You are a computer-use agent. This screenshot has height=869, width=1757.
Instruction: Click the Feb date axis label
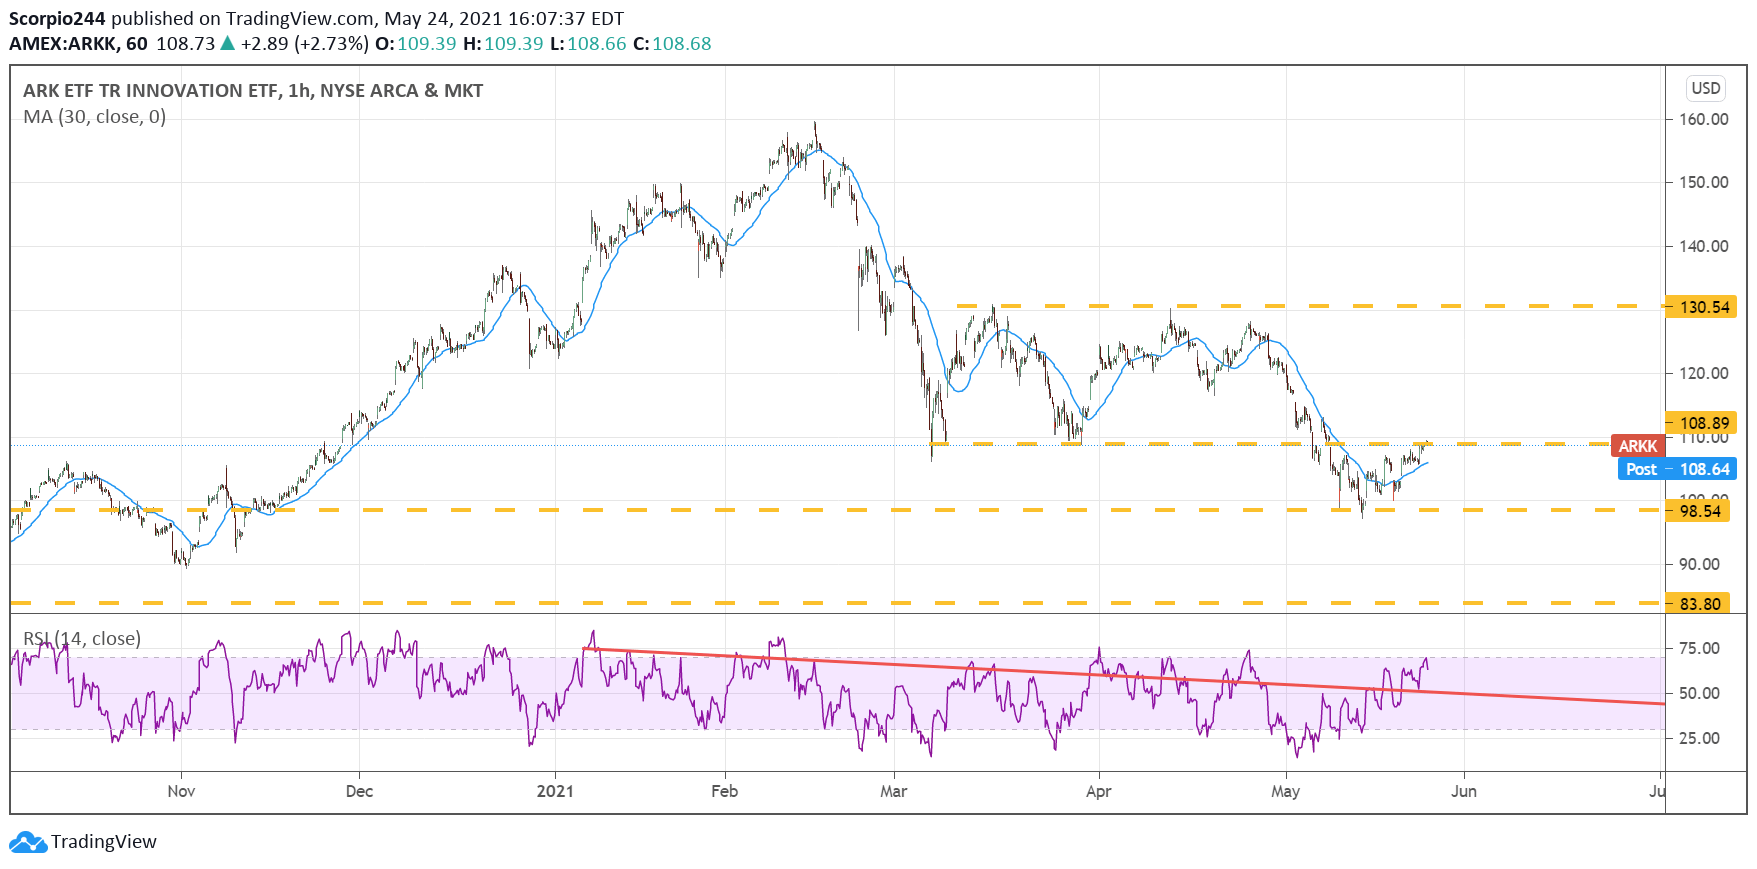pyautogui.click(x=724, y=791)
